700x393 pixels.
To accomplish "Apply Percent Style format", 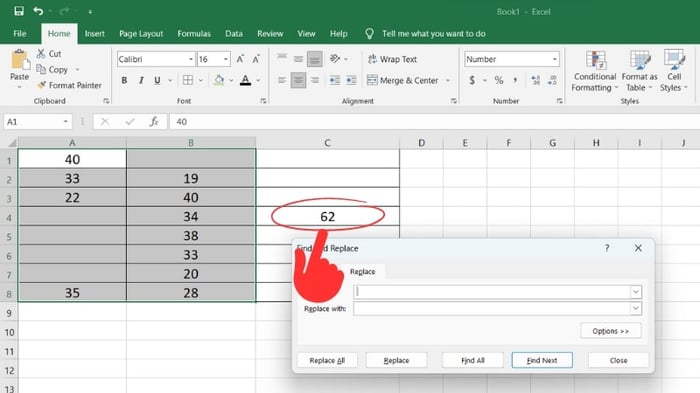I will click(x=499, y=80).
